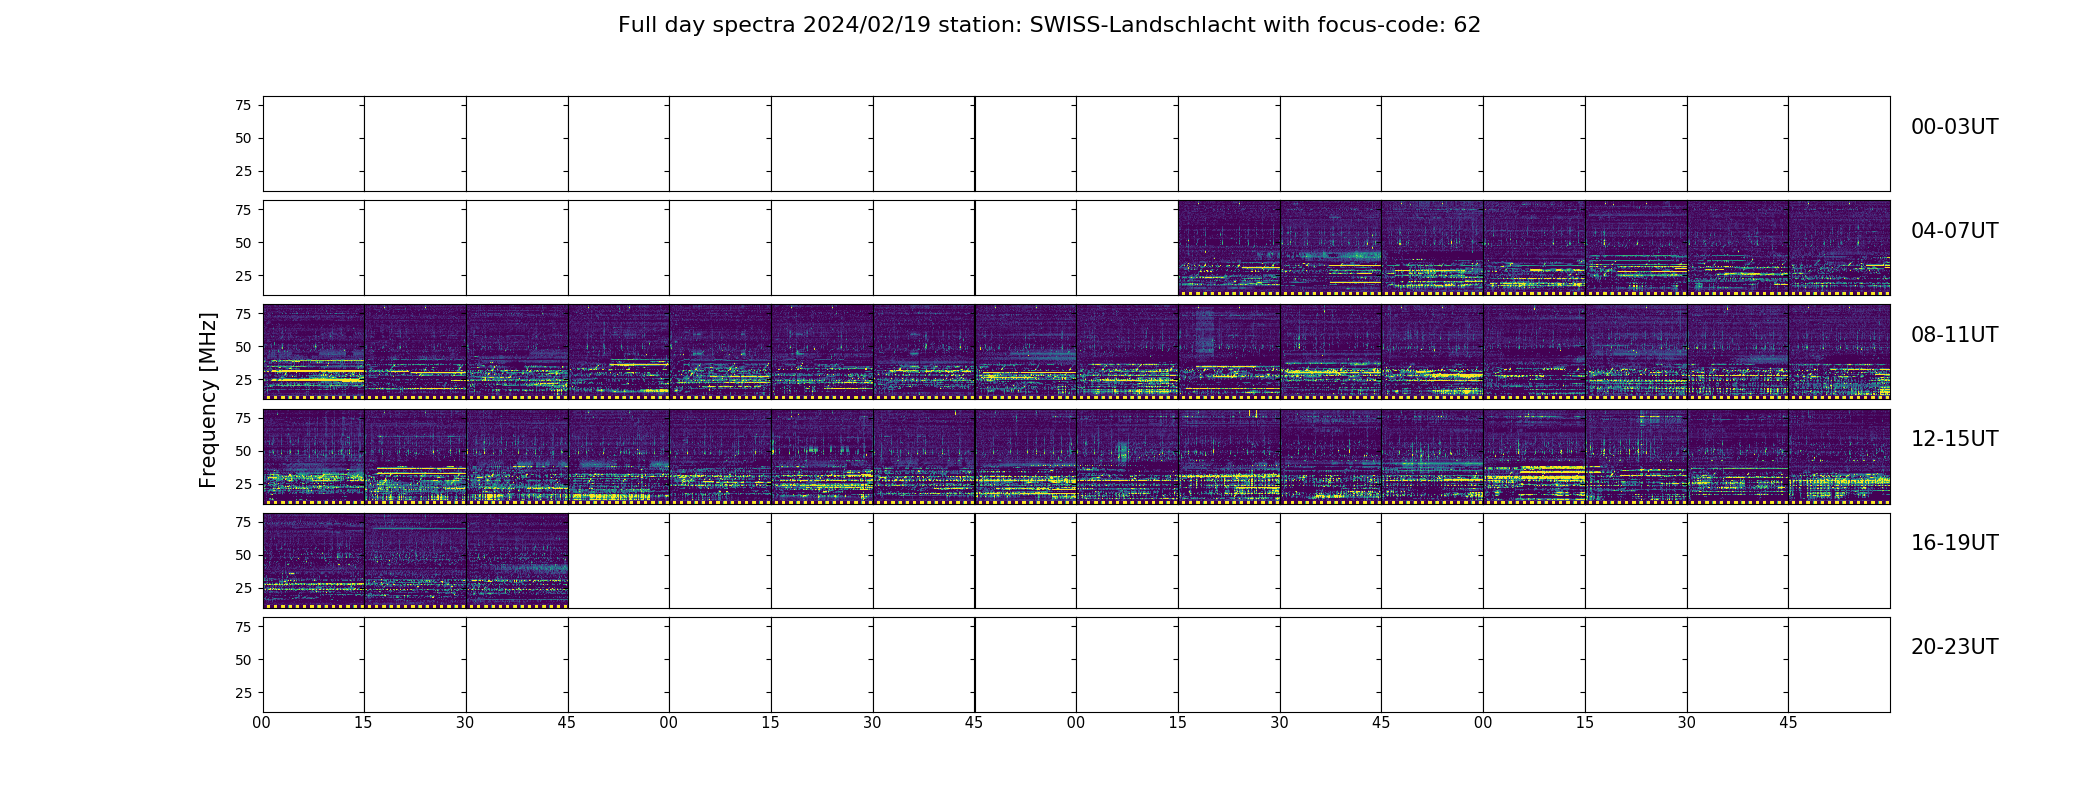Click the 50 MHz tick of 12-15UT row

pos(243,451)
